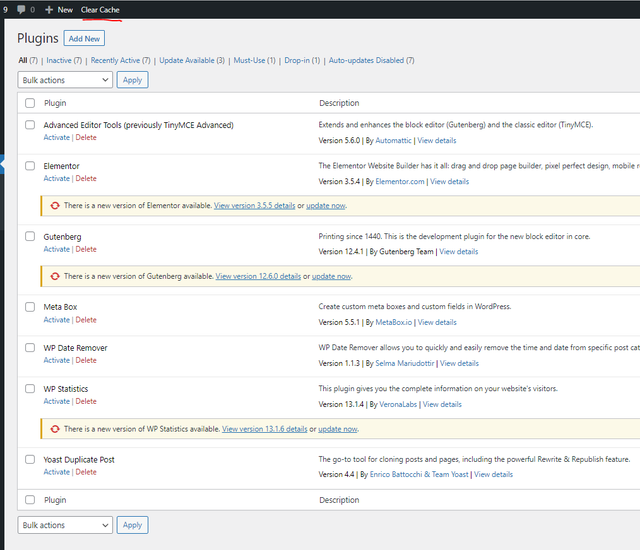Screen dimensions: 640x550
Task: Click the Gutenberg update notice refresh icon
Action: point(55,276)
